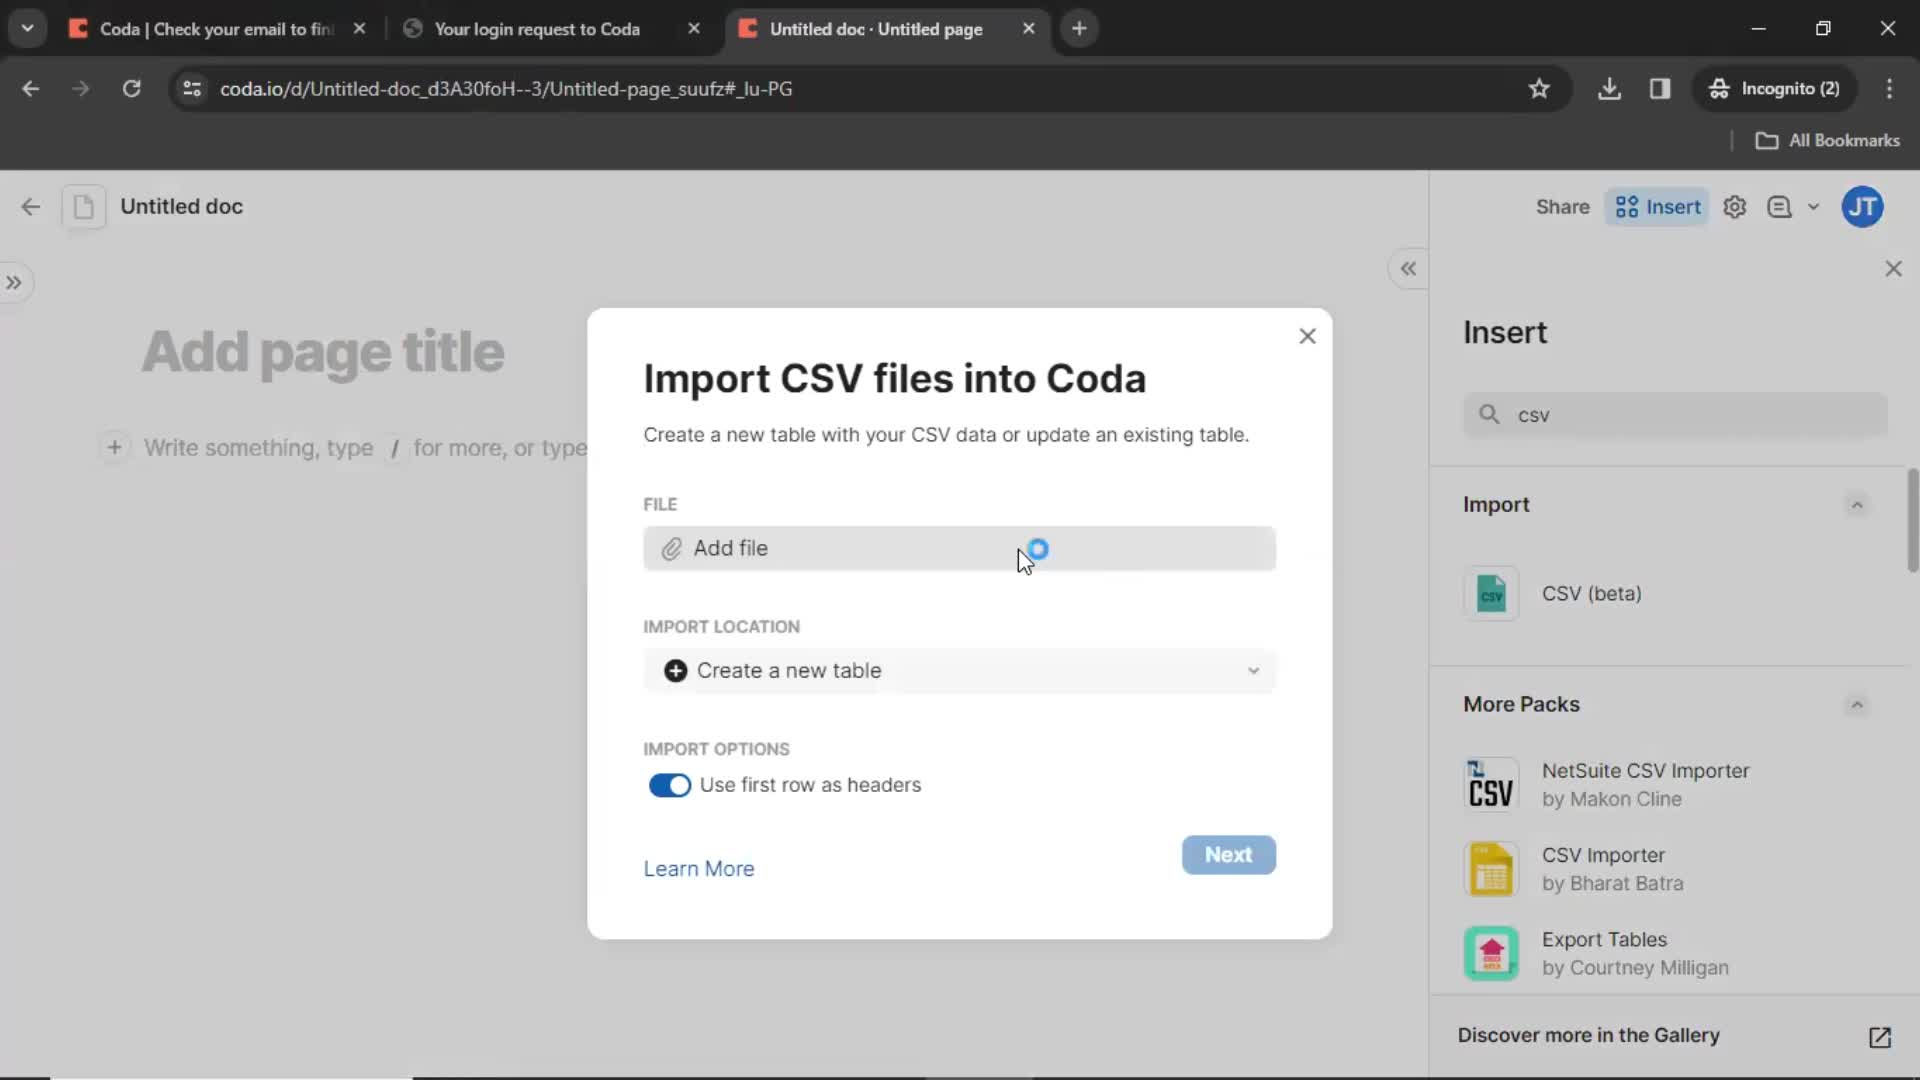Switch to Coda Check your email tab
1920x1080 pixels.
click(216, 29)
